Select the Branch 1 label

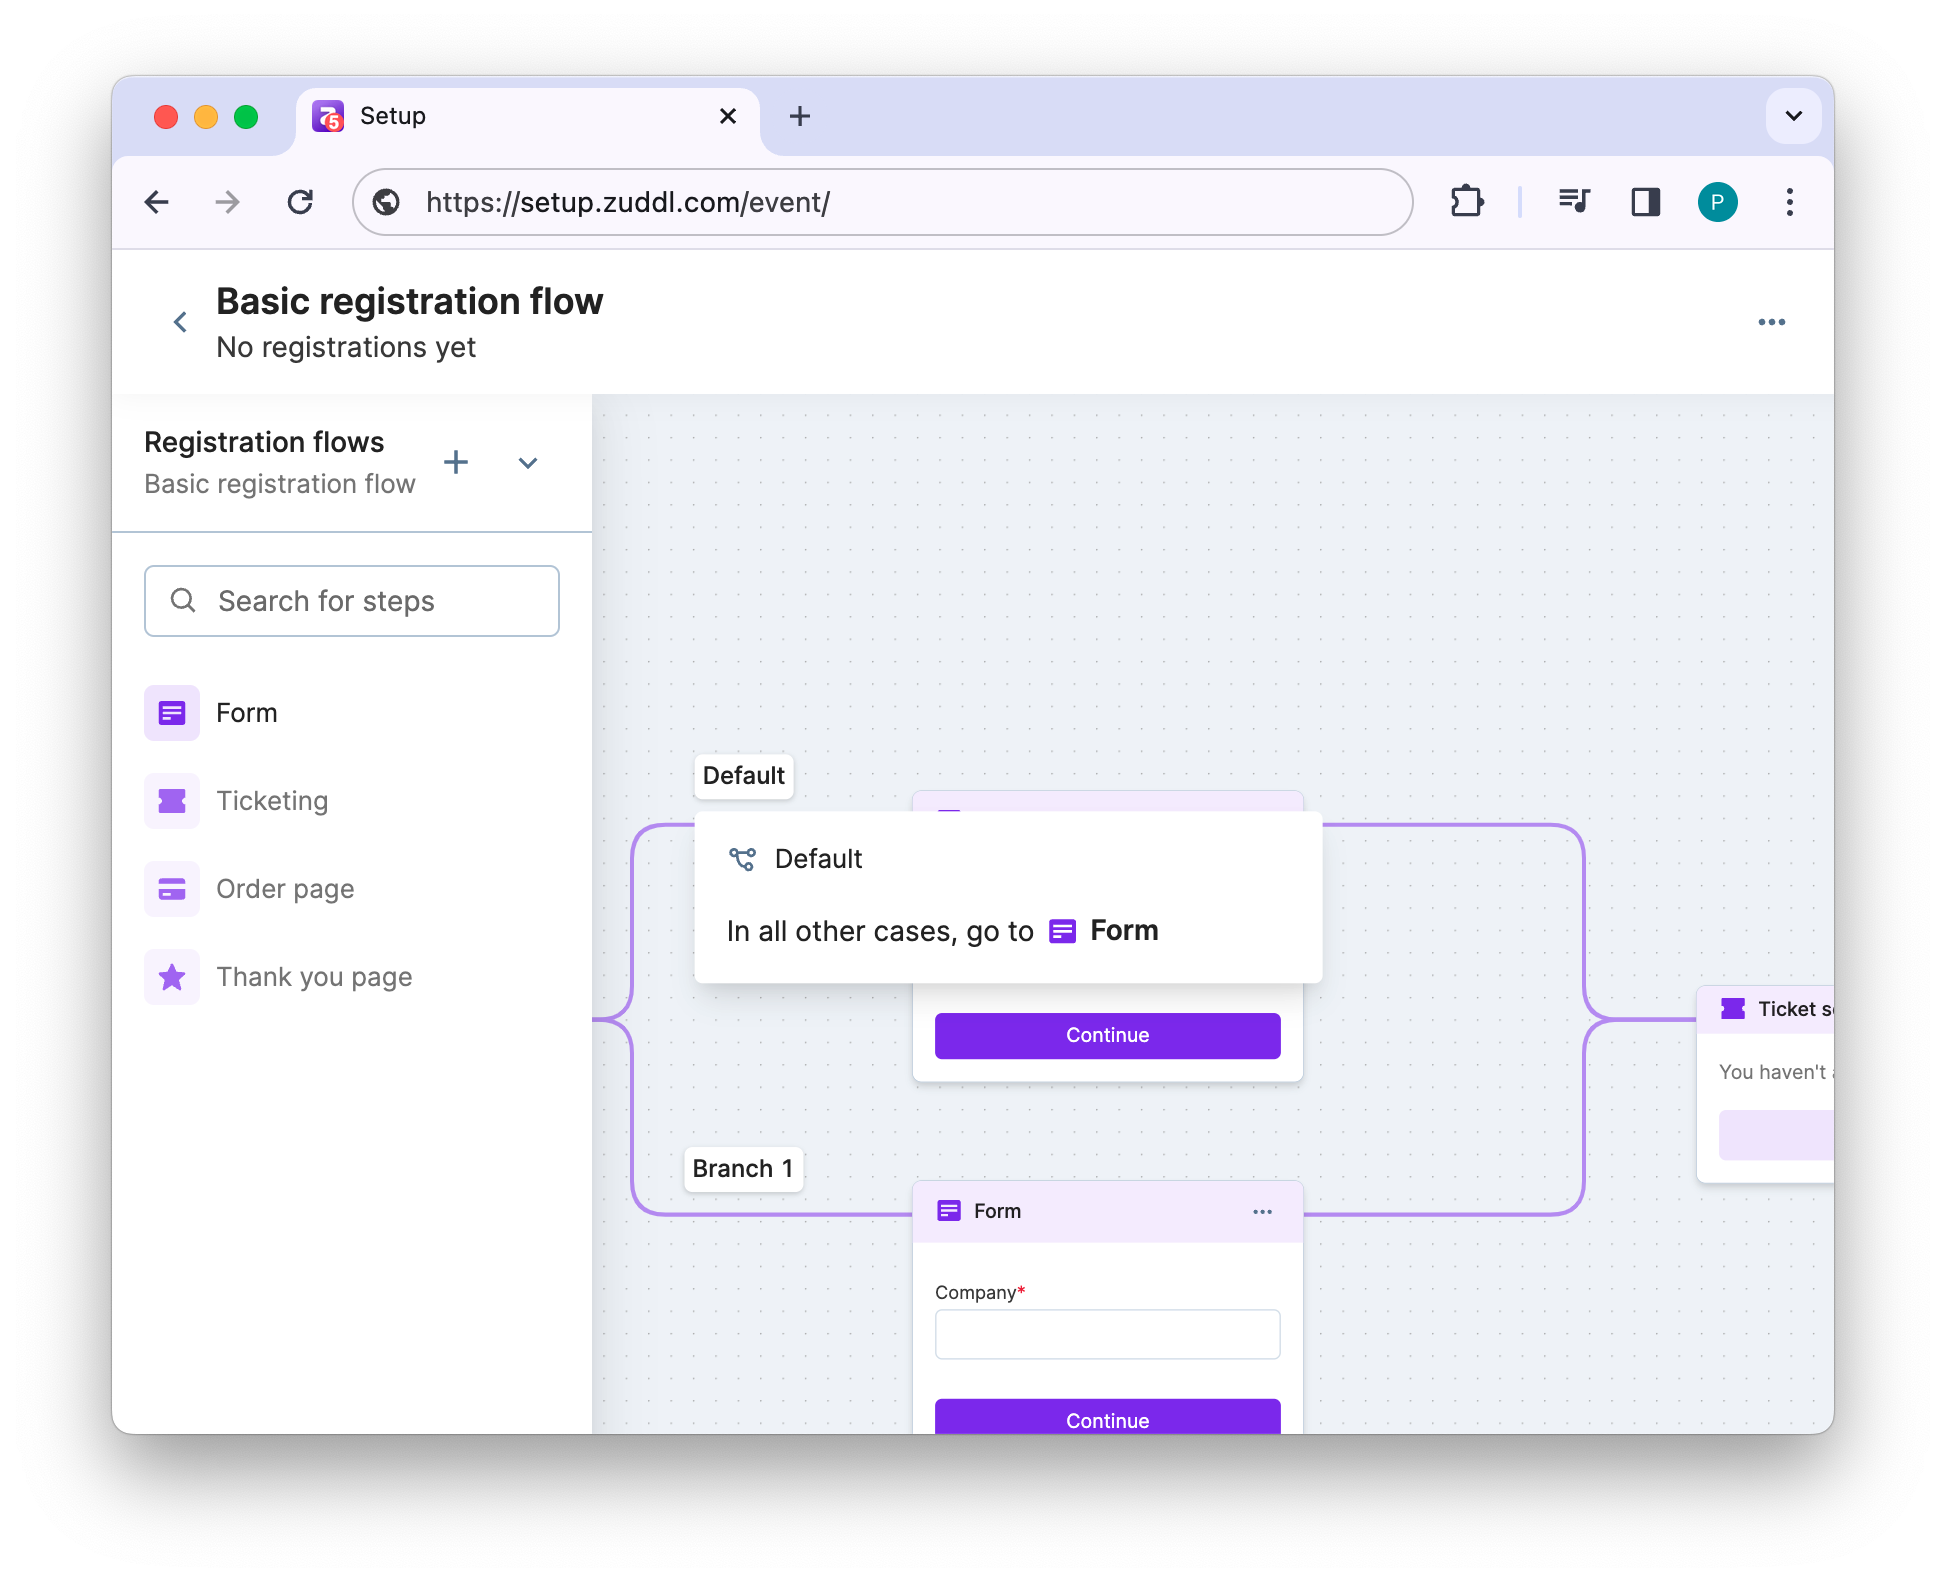point(742,1169)
